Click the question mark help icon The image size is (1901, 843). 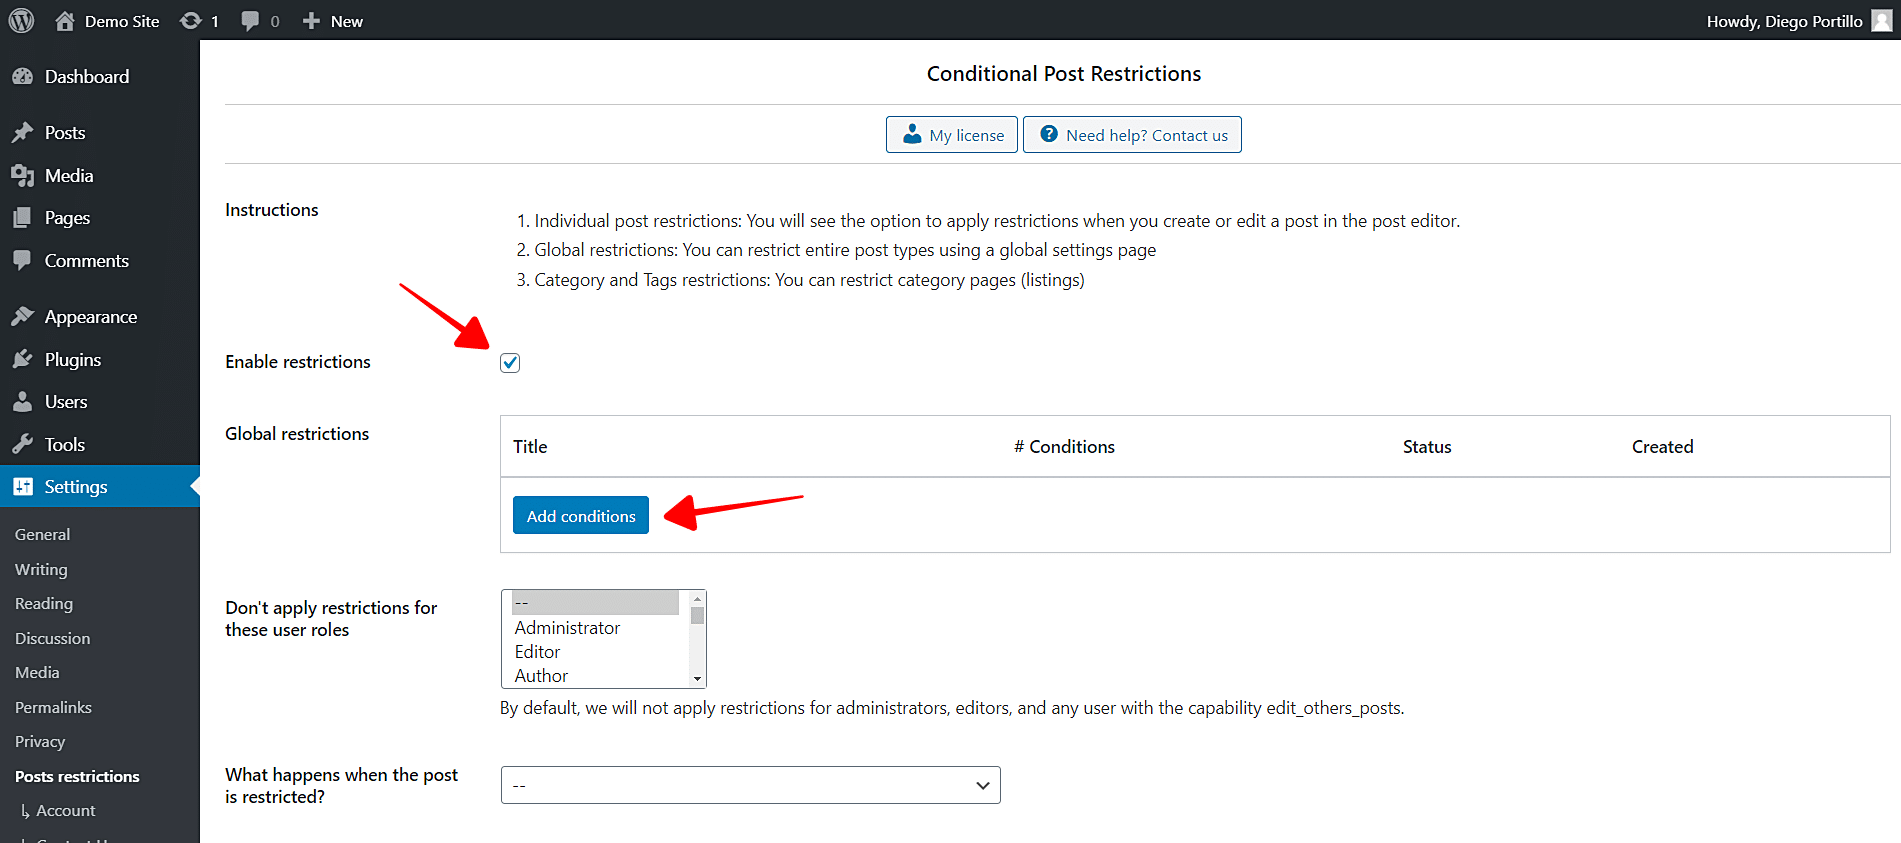[1049, 134]
